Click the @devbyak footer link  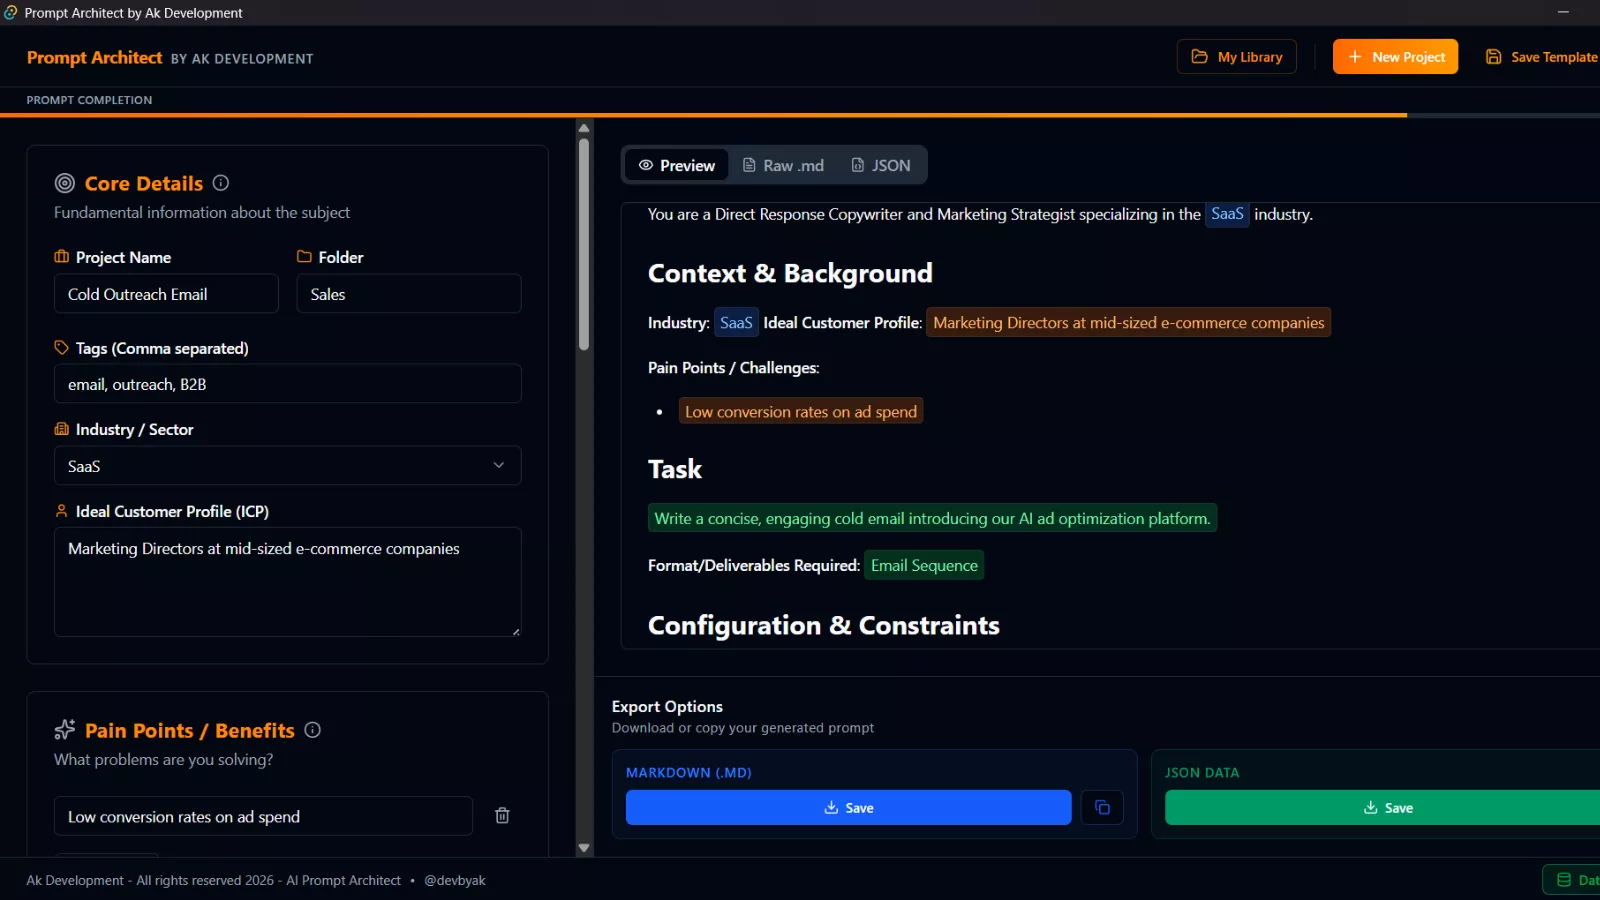coord(455,880)
